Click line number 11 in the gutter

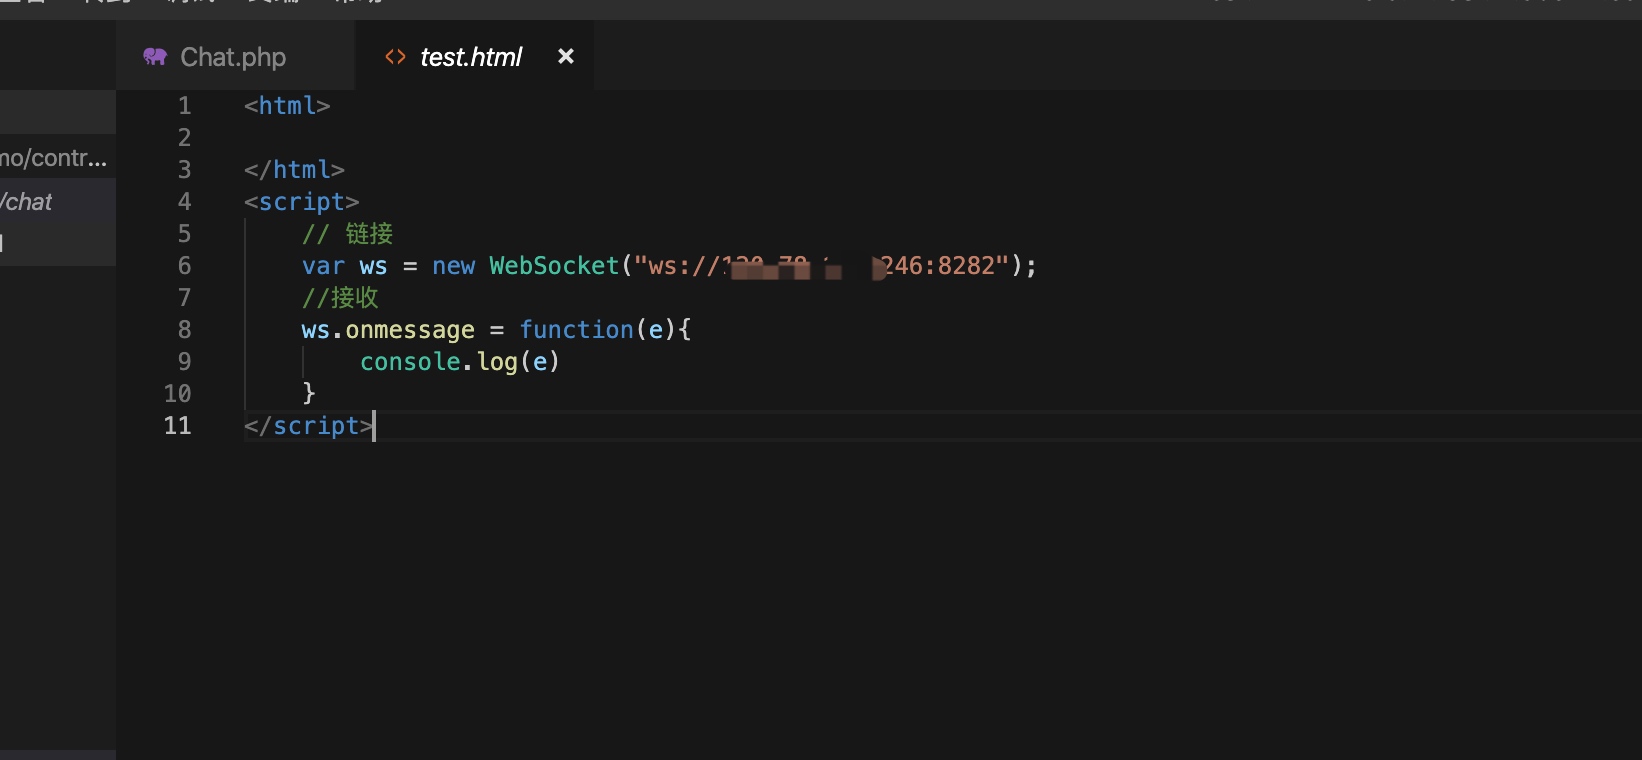pos(177,426)
